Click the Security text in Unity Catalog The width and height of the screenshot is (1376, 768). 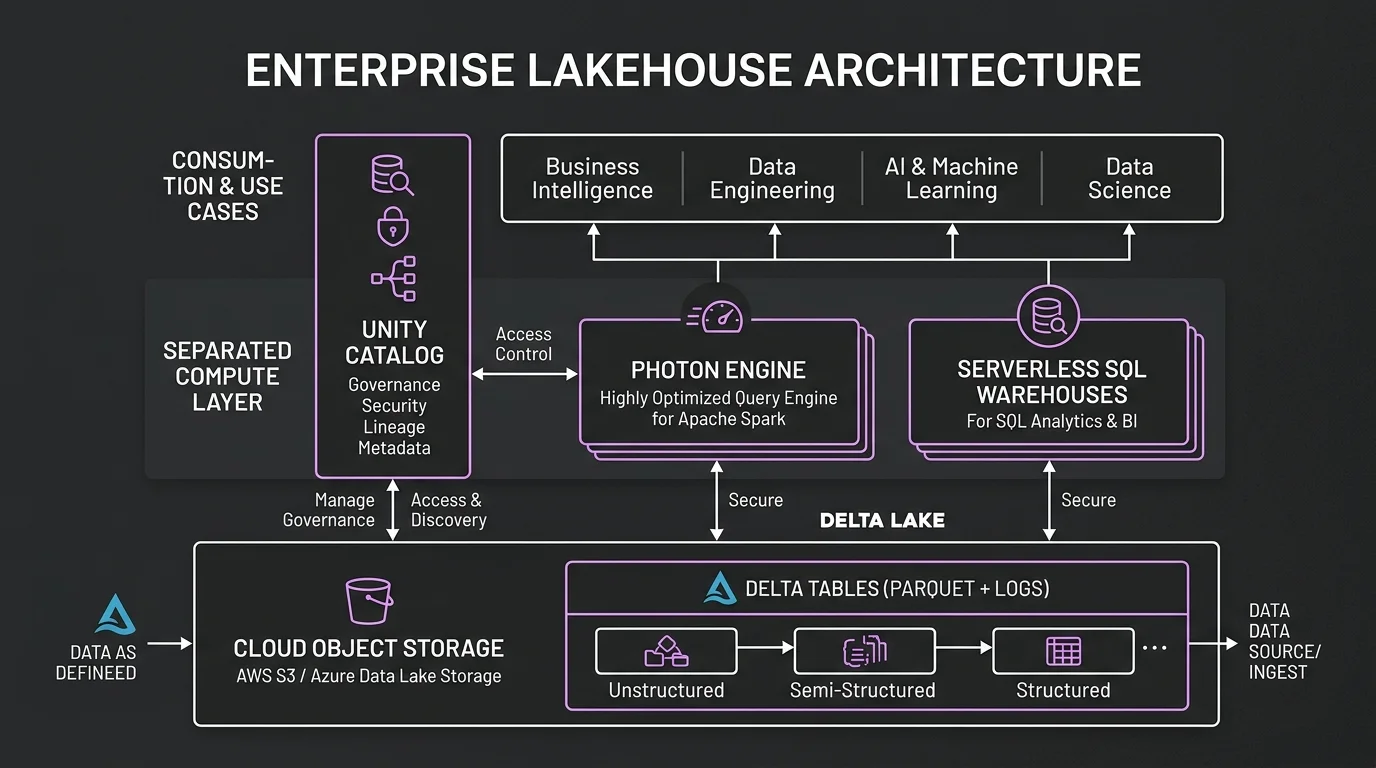394,406
